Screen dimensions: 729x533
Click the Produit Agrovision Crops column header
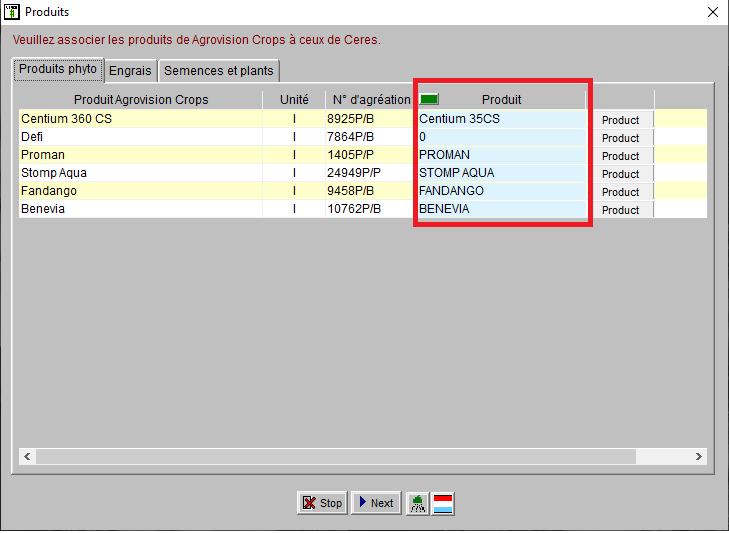coord(140,100)
